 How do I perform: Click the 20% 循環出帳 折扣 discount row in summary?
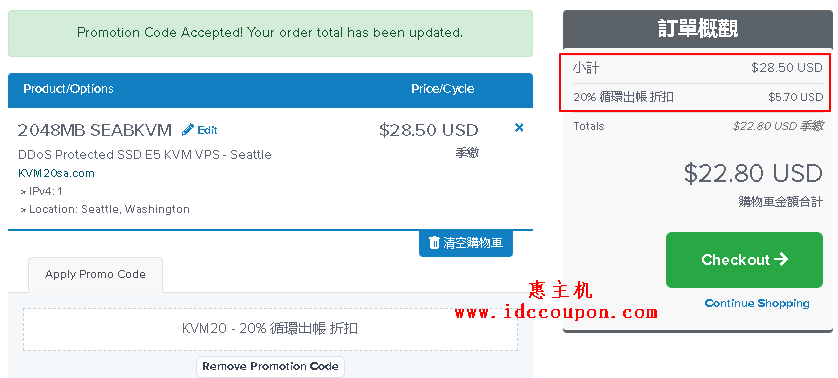pyautogui.click(x=698, y=97)
